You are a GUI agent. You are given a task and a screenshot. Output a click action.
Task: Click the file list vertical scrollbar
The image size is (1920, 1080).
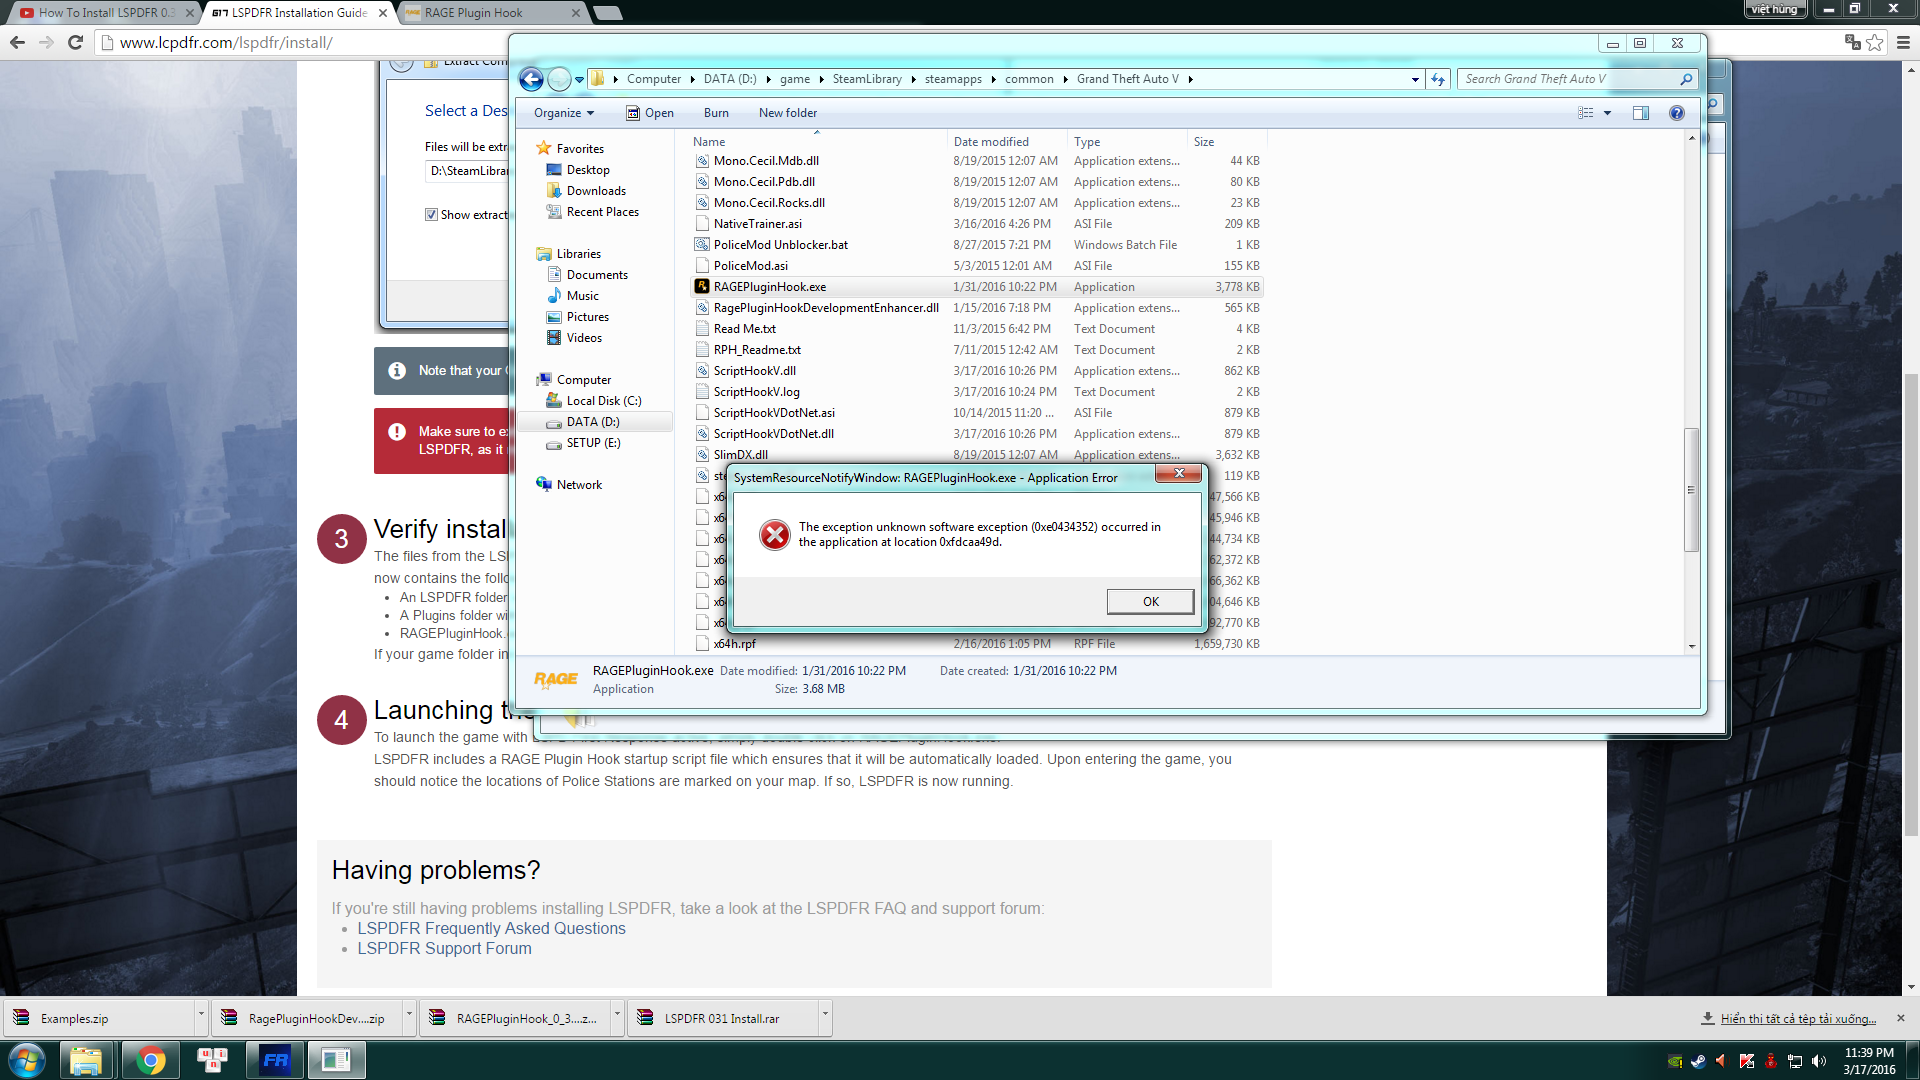pos(1691,489)
